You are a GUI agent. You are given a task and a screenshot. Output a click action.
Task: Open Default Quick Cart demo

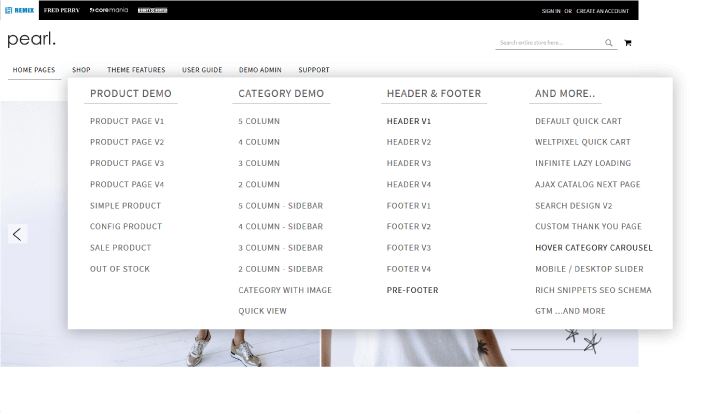pyautogui.click(x=578, y=121)
